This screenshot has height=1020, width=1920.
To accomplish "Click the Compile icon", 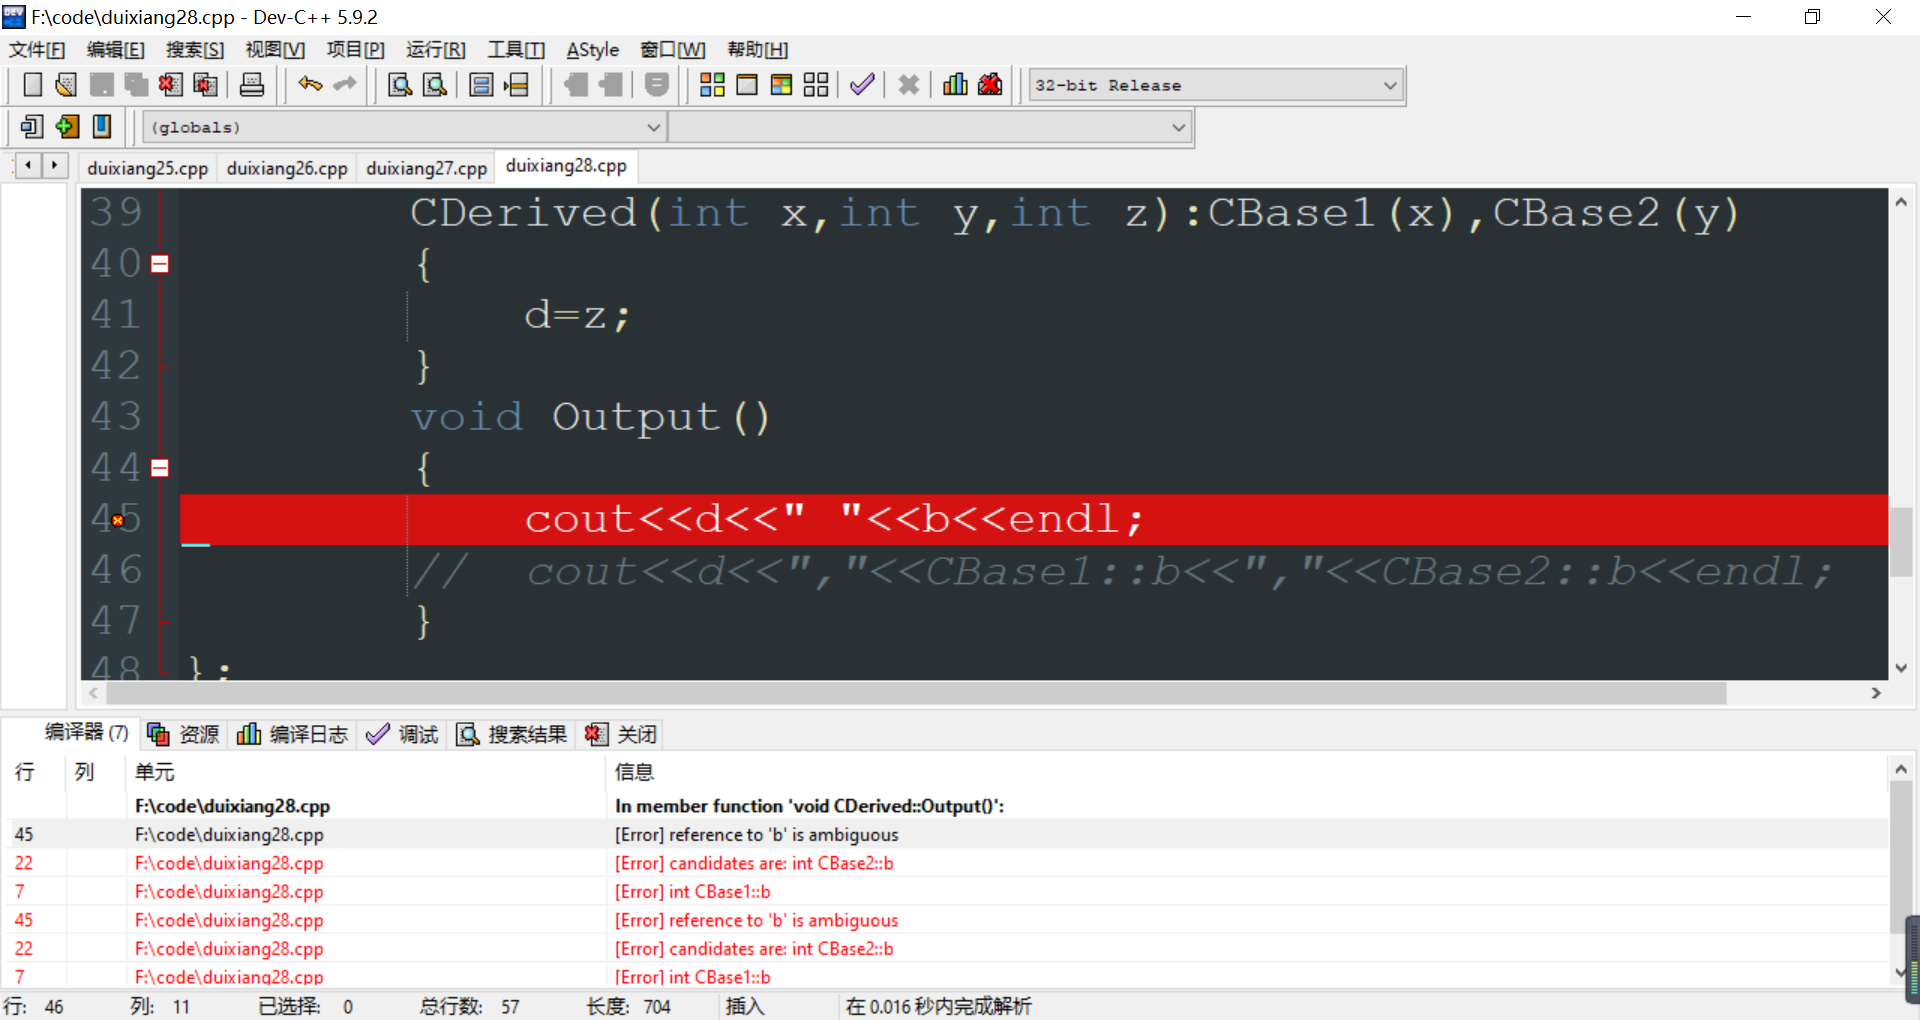I will [712, 85].
